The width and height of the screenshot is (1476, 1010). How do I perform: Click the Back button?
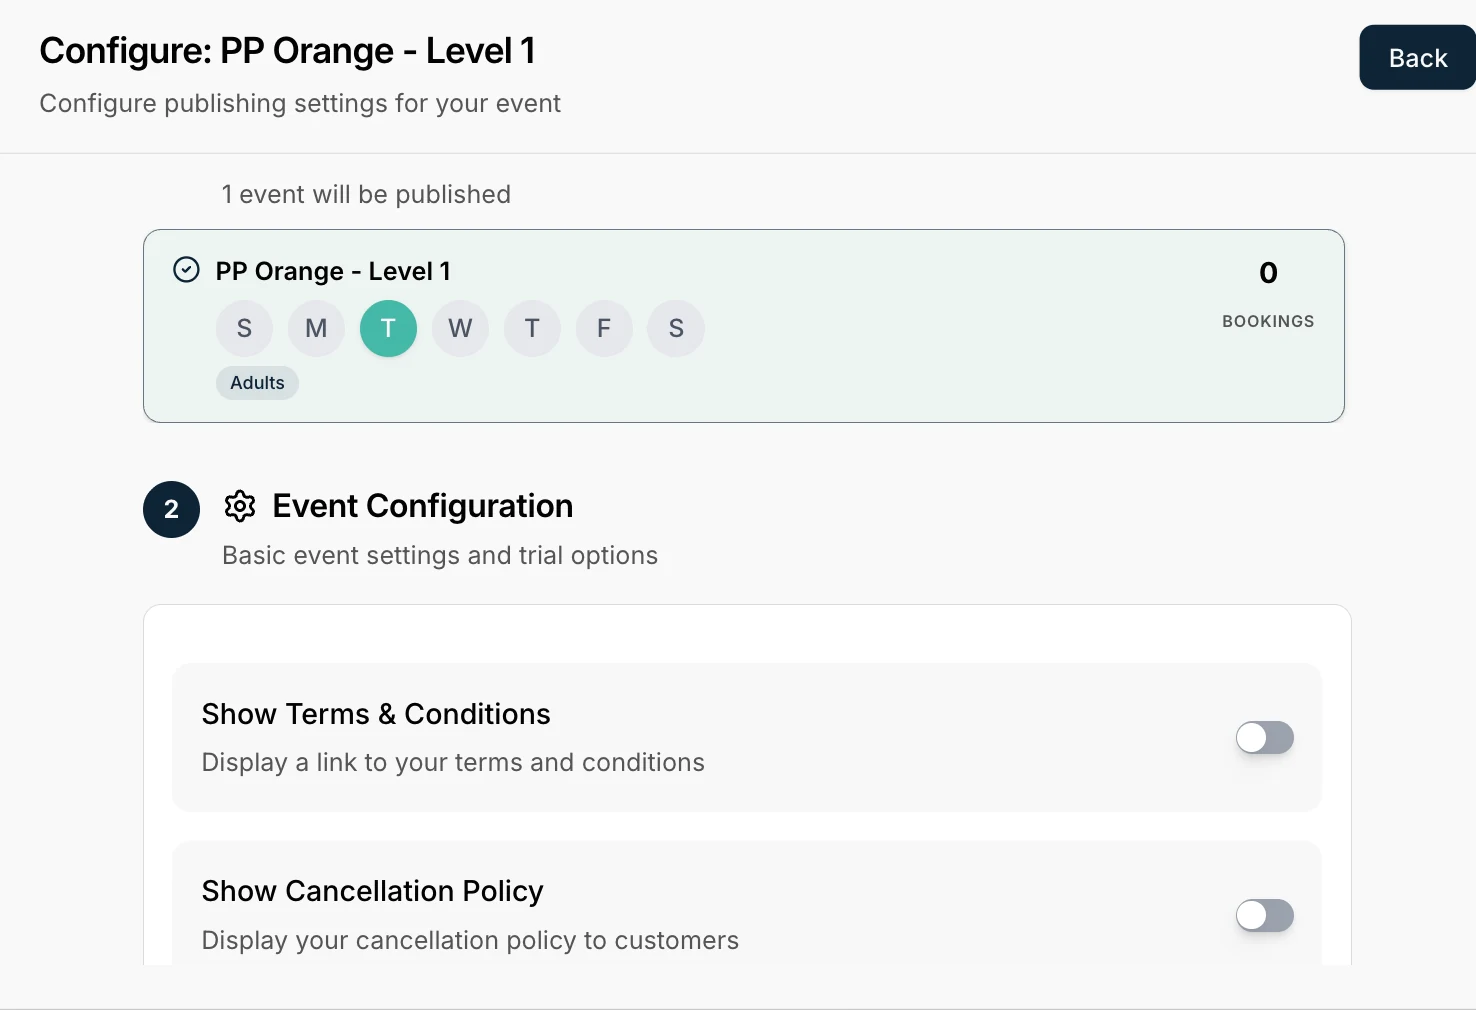[1417, 58]
